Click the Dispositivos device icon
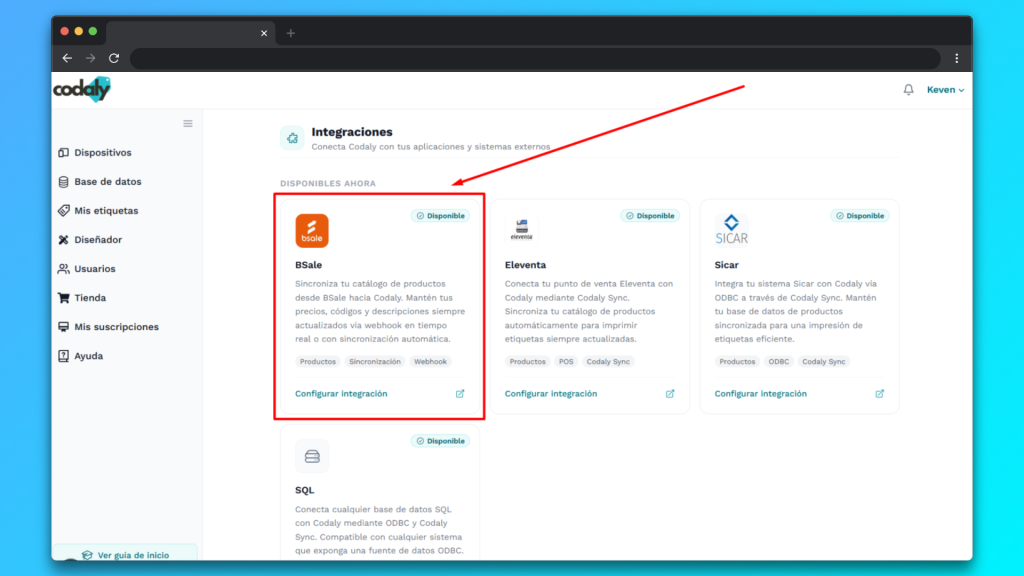Screen dimensions: 1024x576 pos(63,152)
